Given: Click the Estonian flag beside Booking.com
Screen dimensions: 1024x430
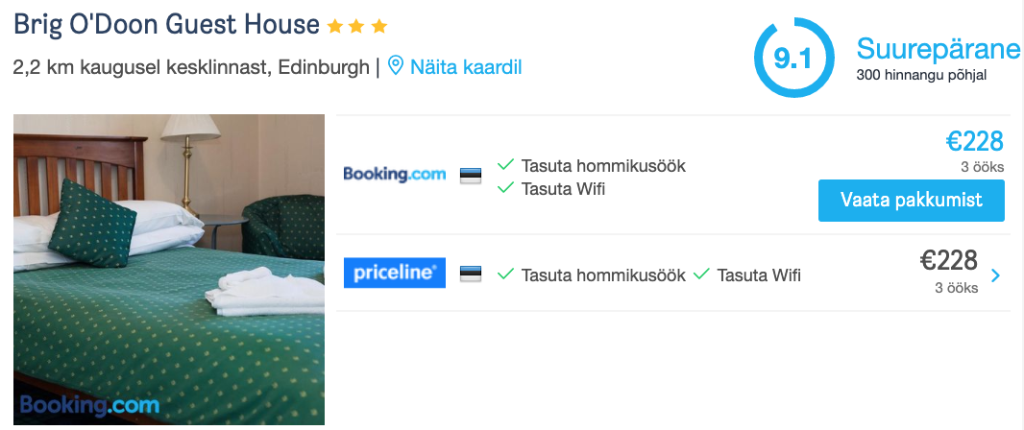Looking at the screenshot, I should point(470,176).
